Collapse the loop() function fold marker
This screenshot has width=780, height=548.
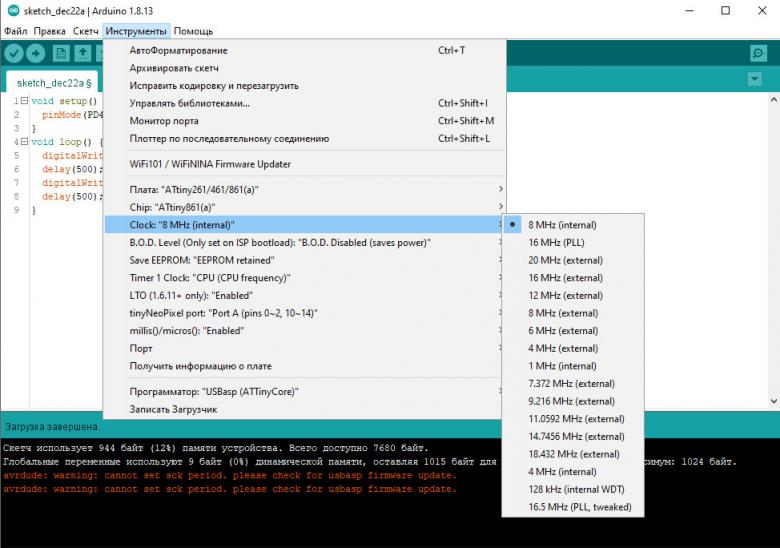click(24, 142)
